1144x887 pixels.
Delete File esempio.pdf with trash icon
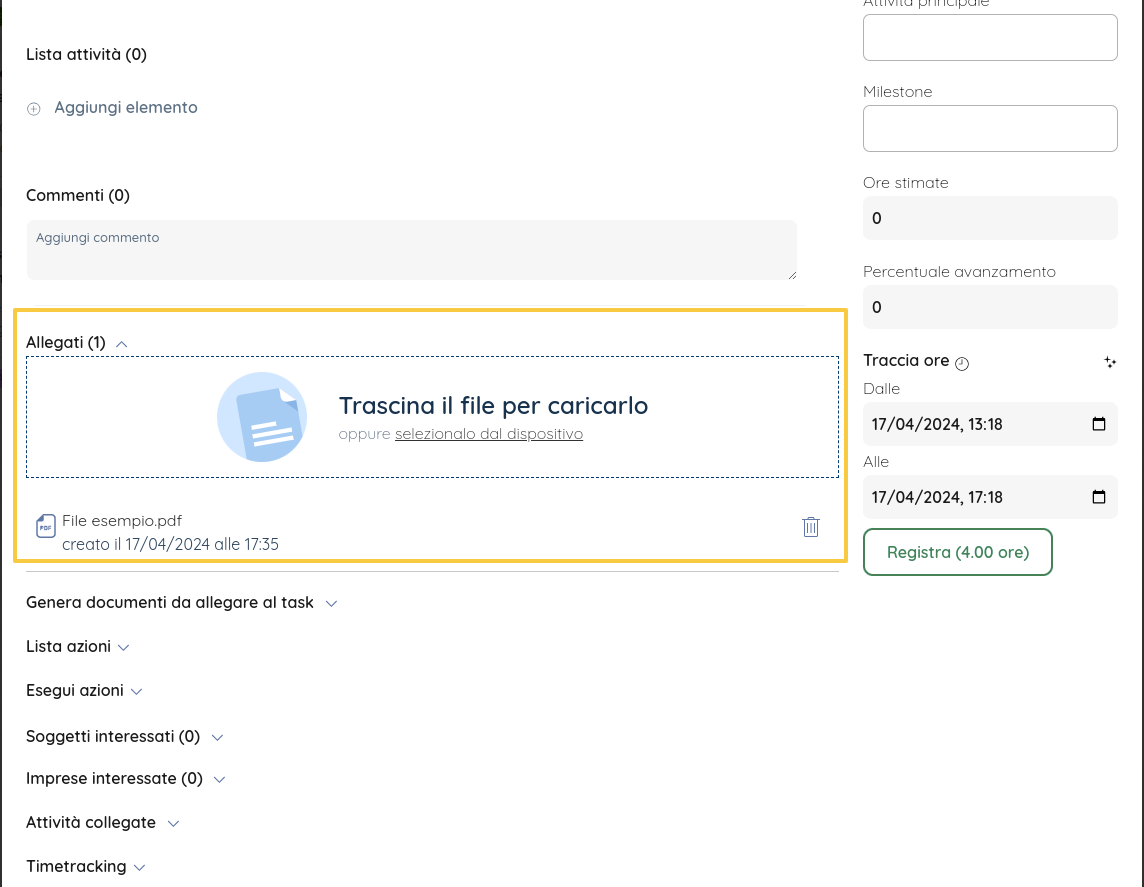811,527
